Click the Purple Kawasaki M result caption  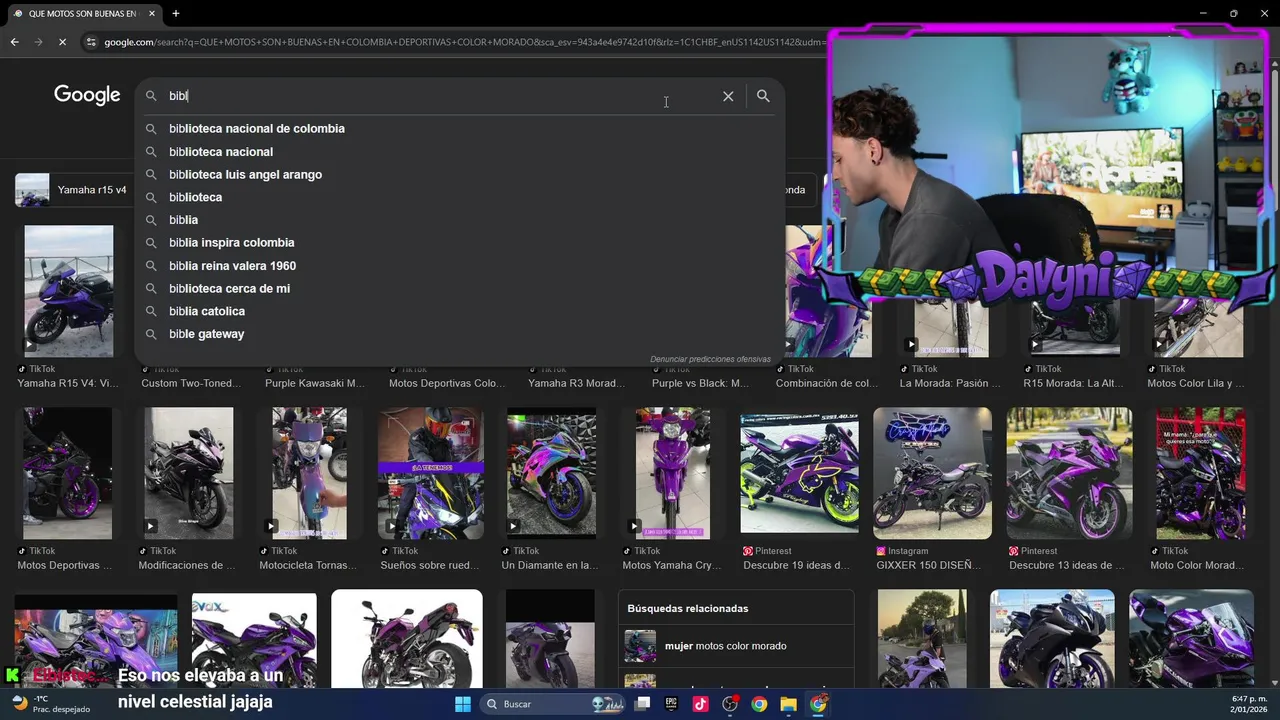pos(315,383)
